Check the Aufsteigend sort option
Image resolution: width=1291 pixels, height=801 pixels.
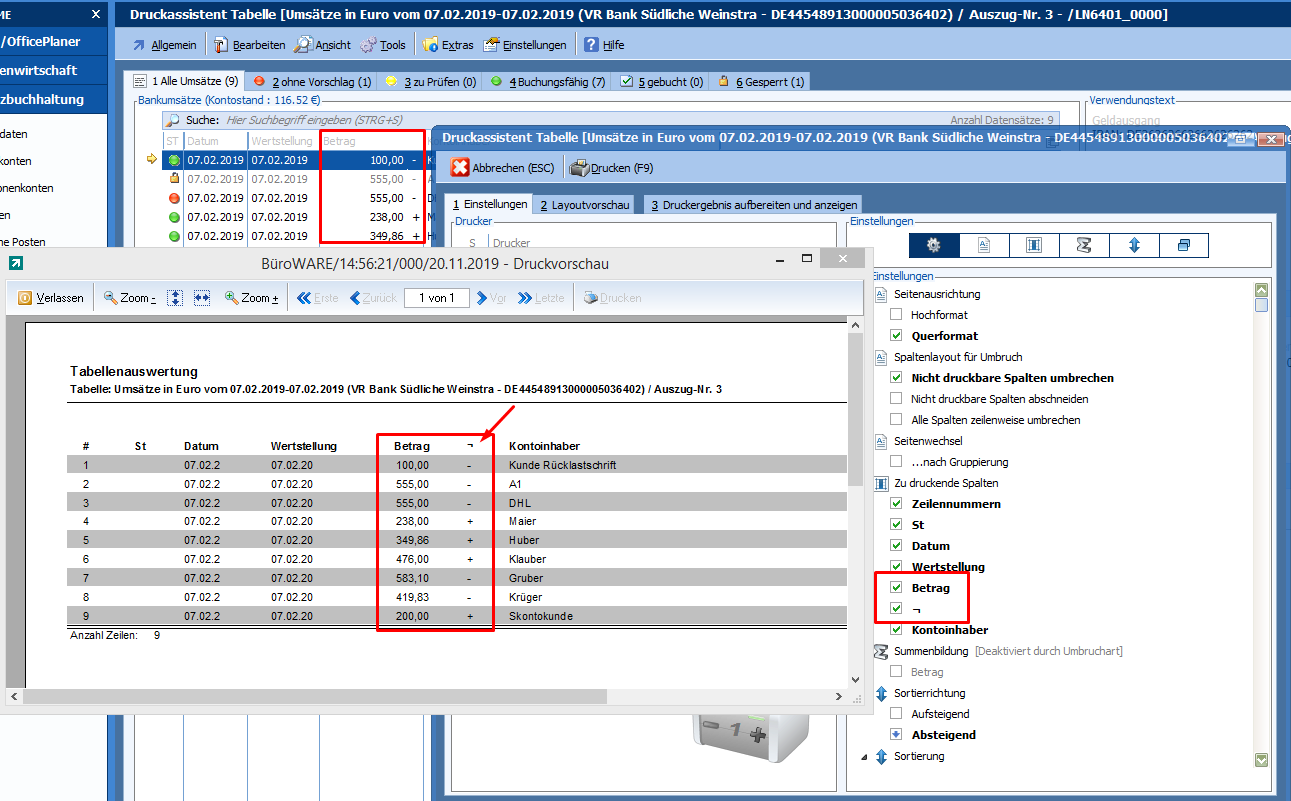(x=896, y=714)
